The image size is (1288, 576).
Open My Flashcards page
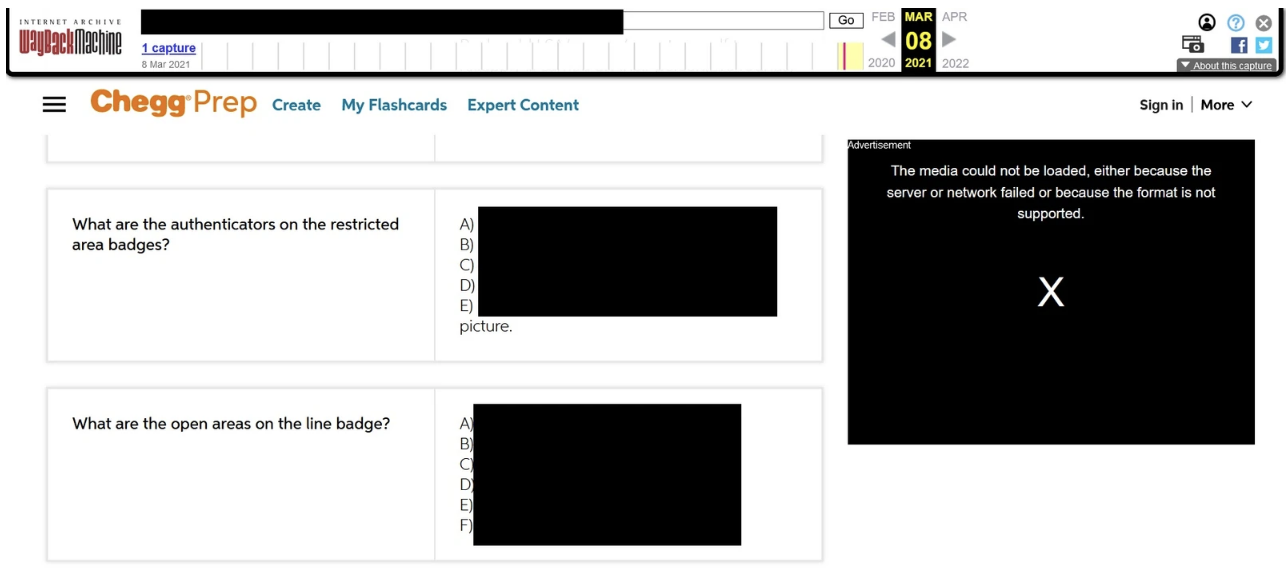[394, 105]
